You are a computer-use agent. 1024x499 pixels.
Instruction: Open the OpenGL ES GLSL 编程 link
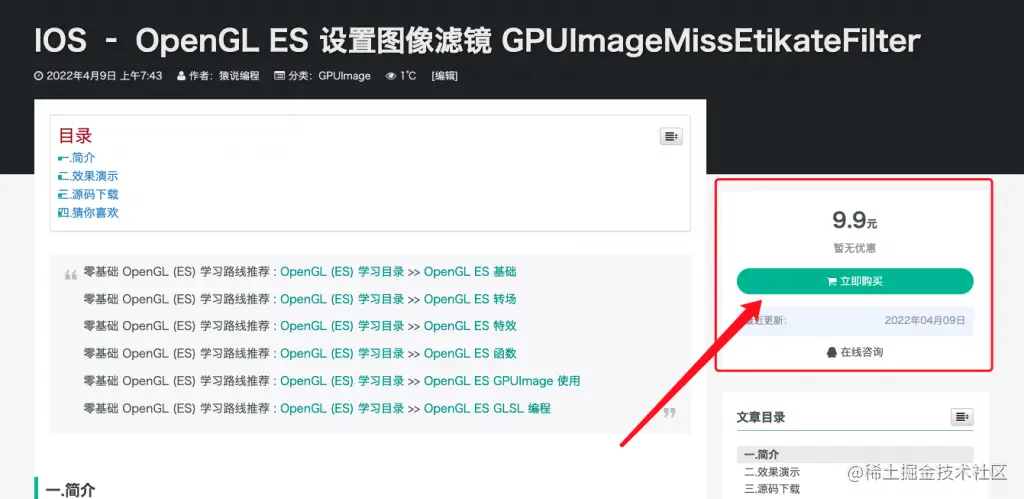[x=487, y=408]
